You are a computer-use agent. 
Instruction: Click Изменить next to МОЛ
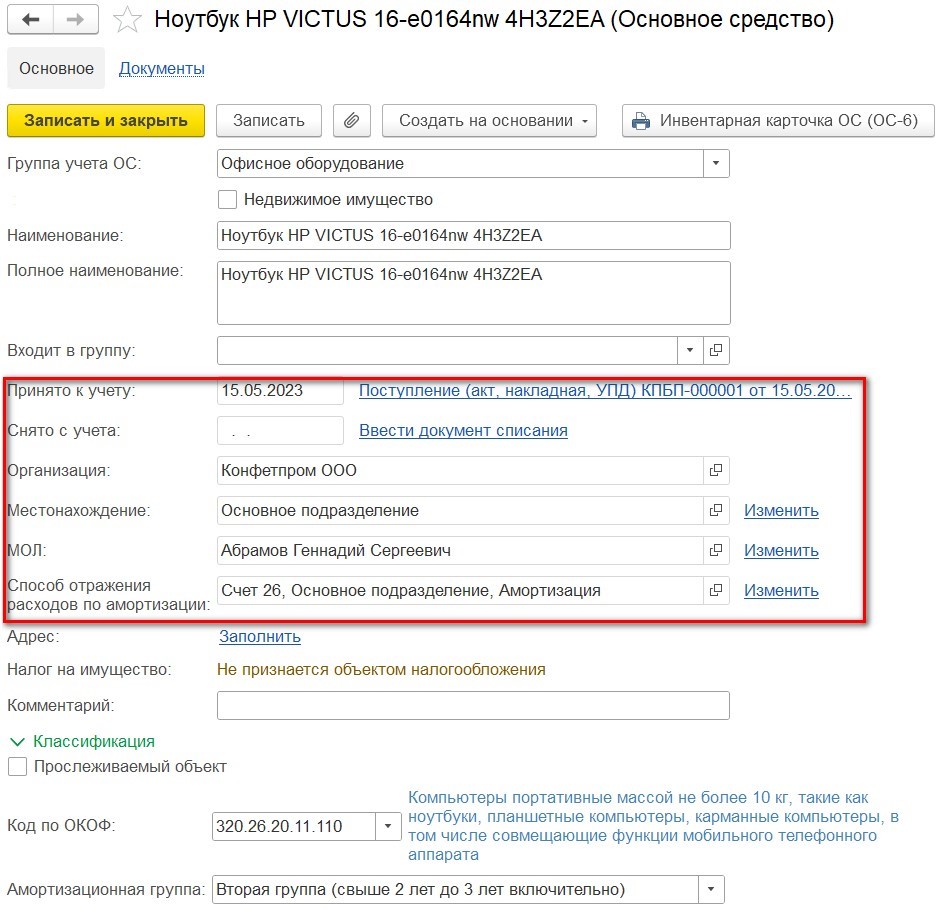click(x=781, y=550)
